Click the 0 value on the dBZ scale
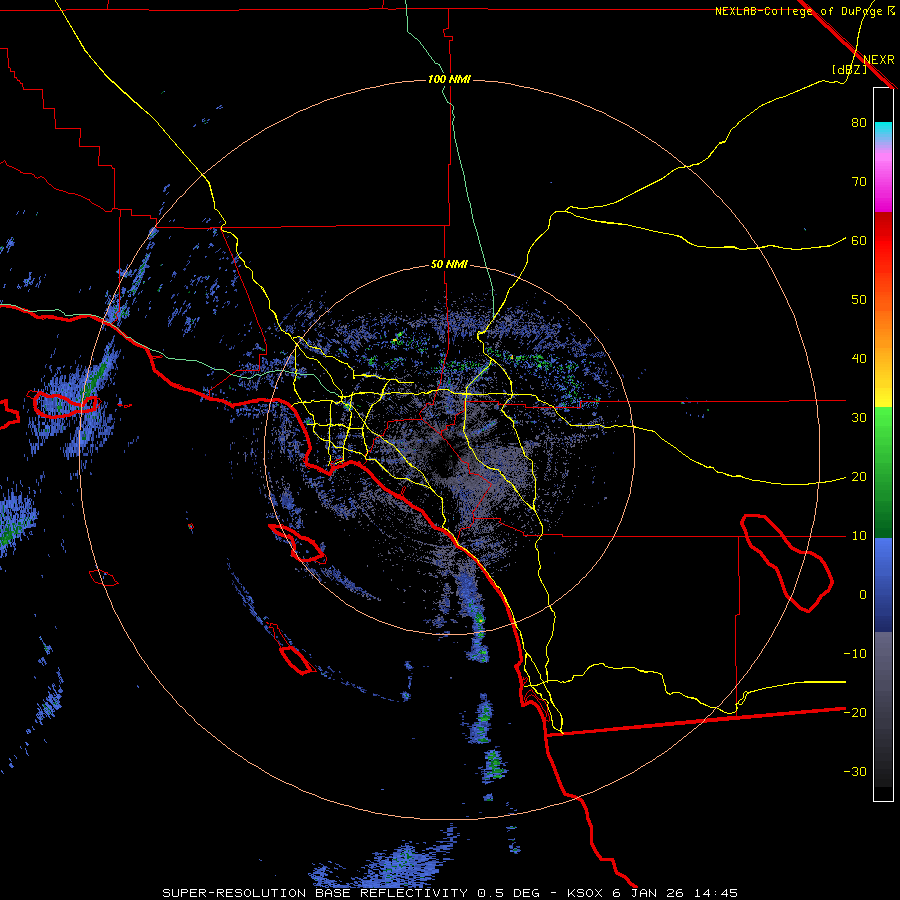 [863, 595]
